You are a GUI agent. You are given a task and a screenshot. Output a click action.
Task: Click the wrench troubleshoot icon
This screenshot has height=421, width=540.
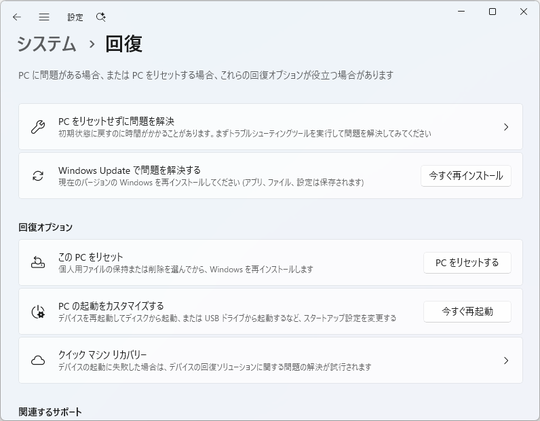(38, 127)
